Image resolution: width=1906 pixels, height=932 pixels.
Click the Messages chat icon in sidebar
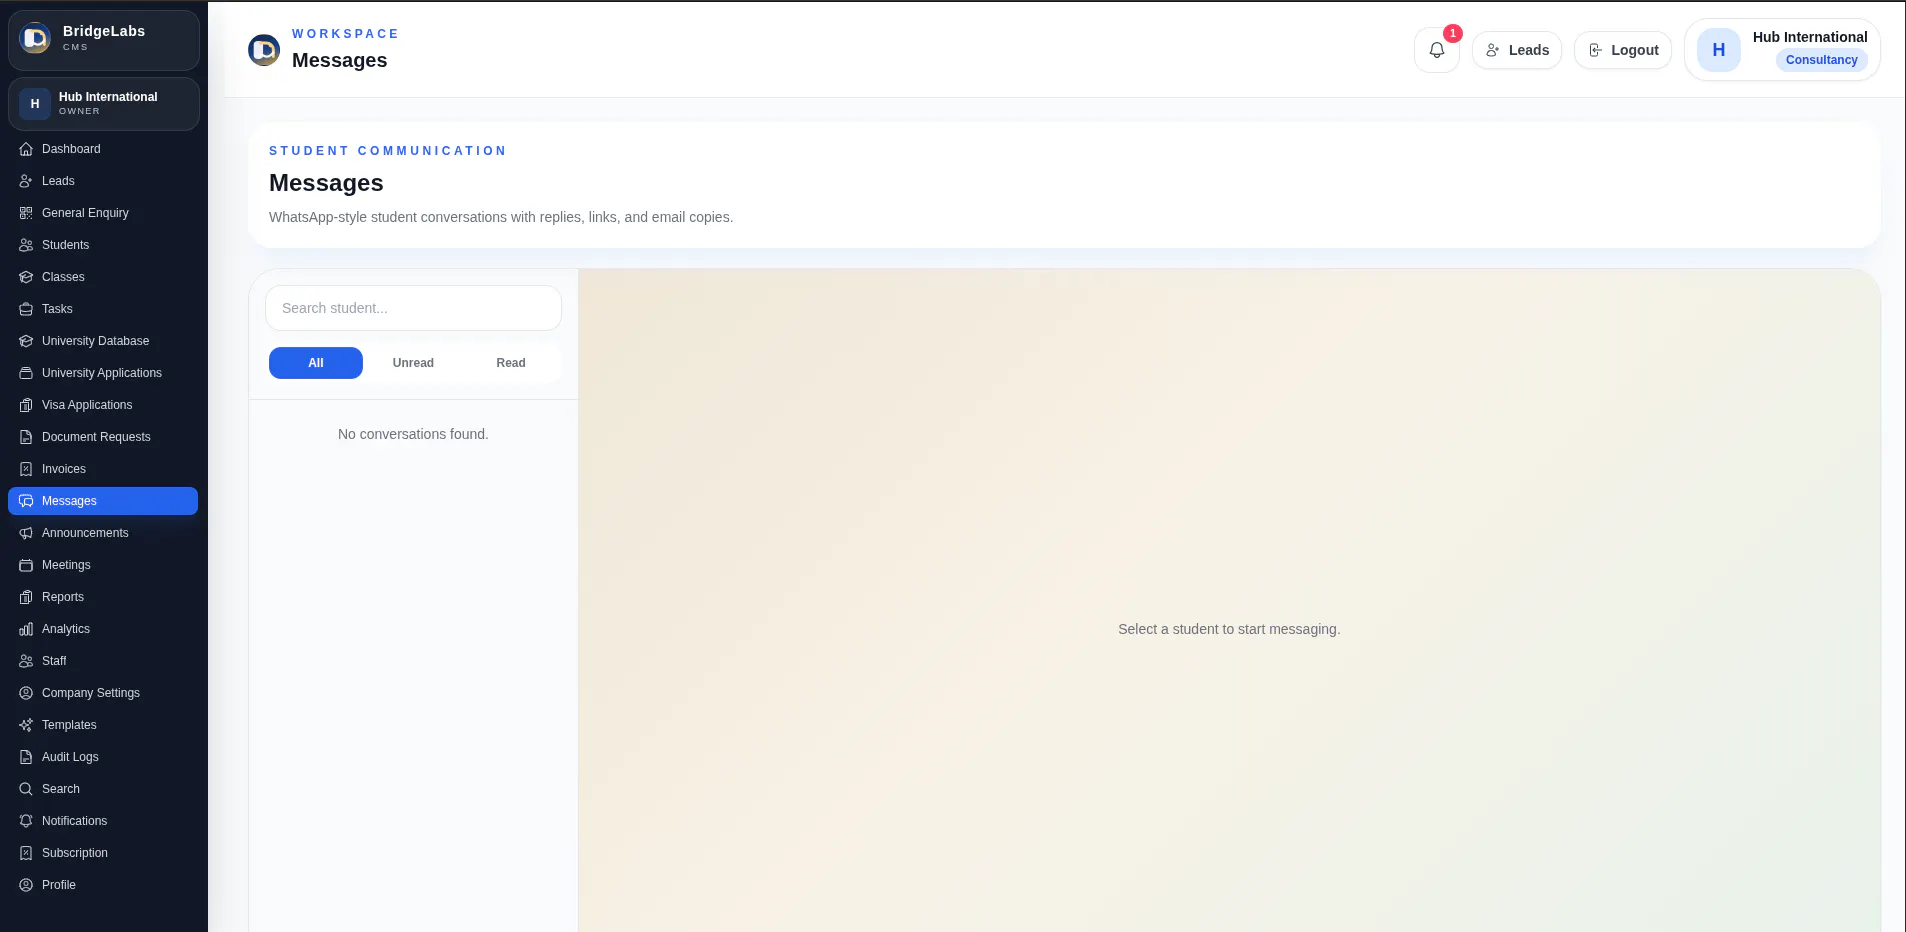(x=26, y=501)
